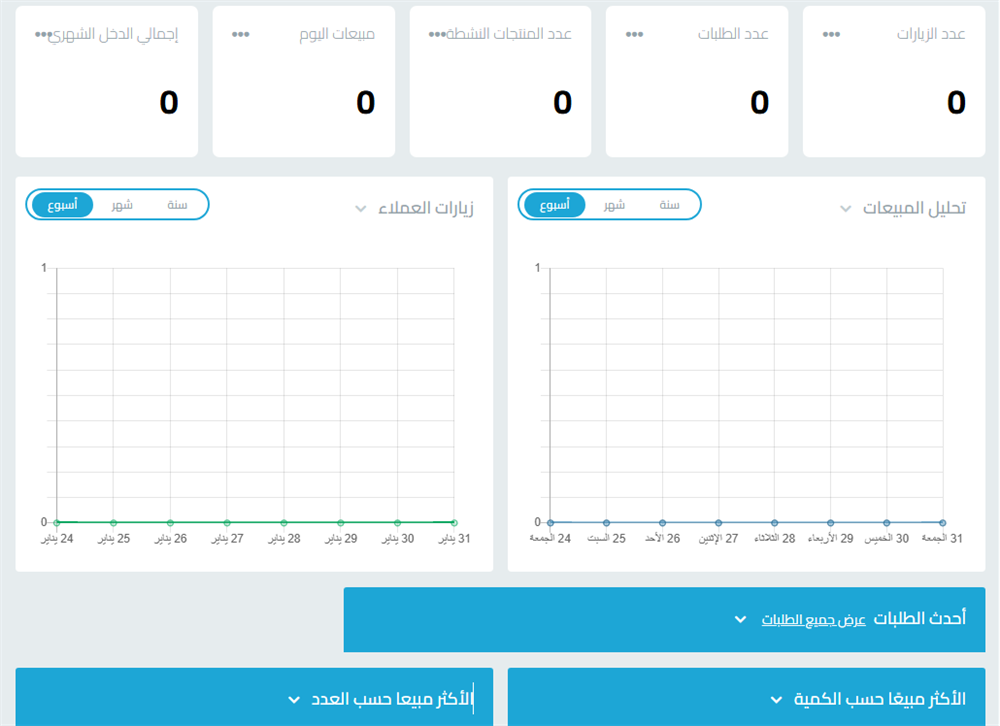The width and height of the screenshot is (1000, 726).
Task: Open the options dots on مبيعات اليوم card
Action: (x=240, y=34)
